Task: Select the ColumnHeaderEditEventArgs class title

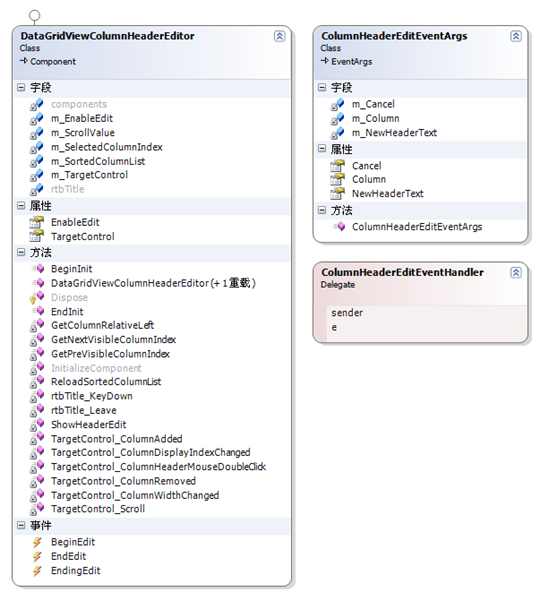Action: (x=394, y=36)
